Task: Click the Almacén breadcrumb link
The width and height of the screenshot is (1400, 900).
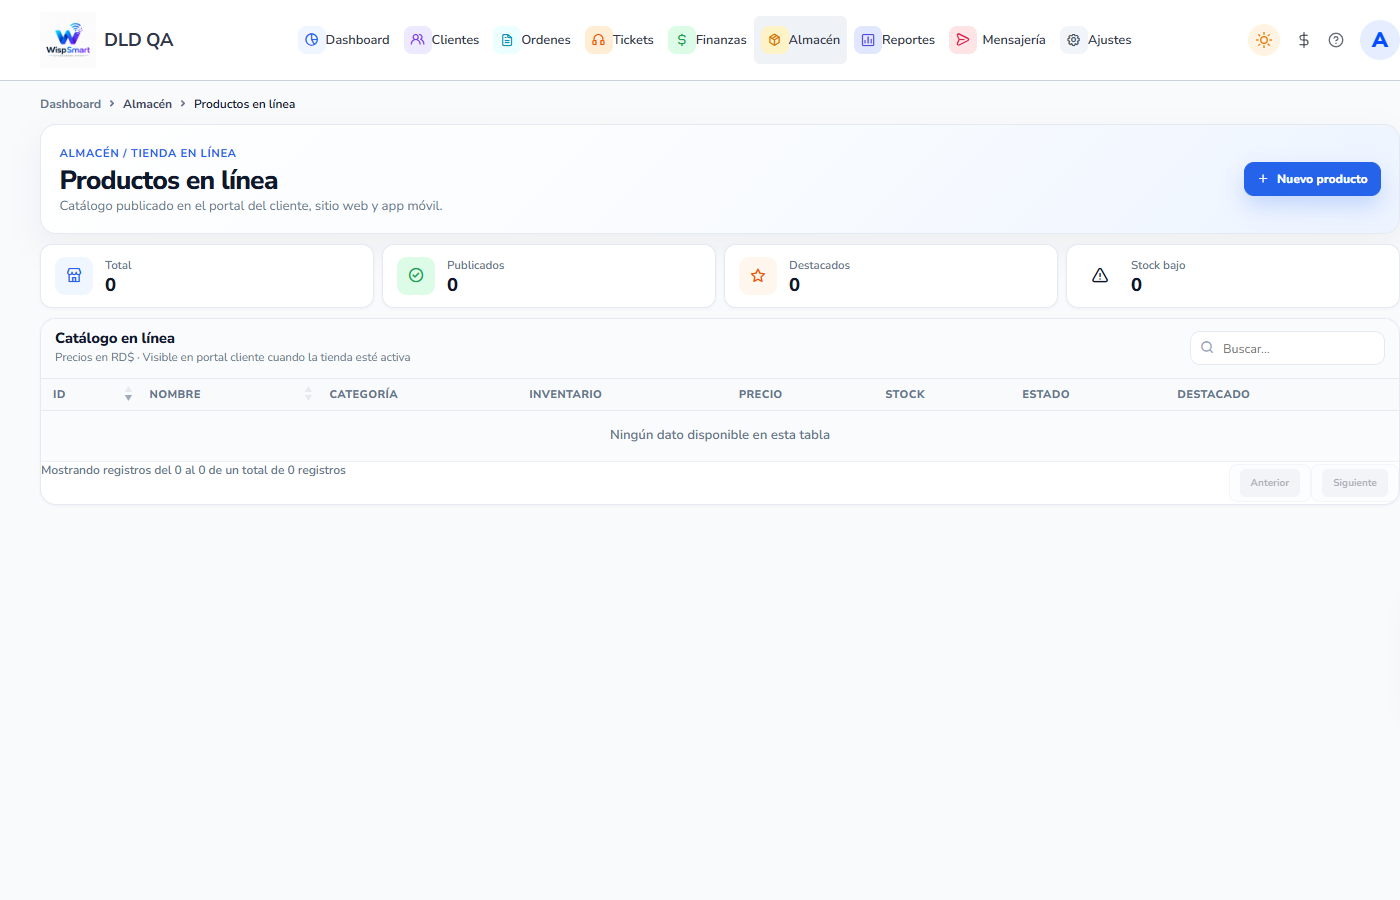Action: [x=147, y=104]
